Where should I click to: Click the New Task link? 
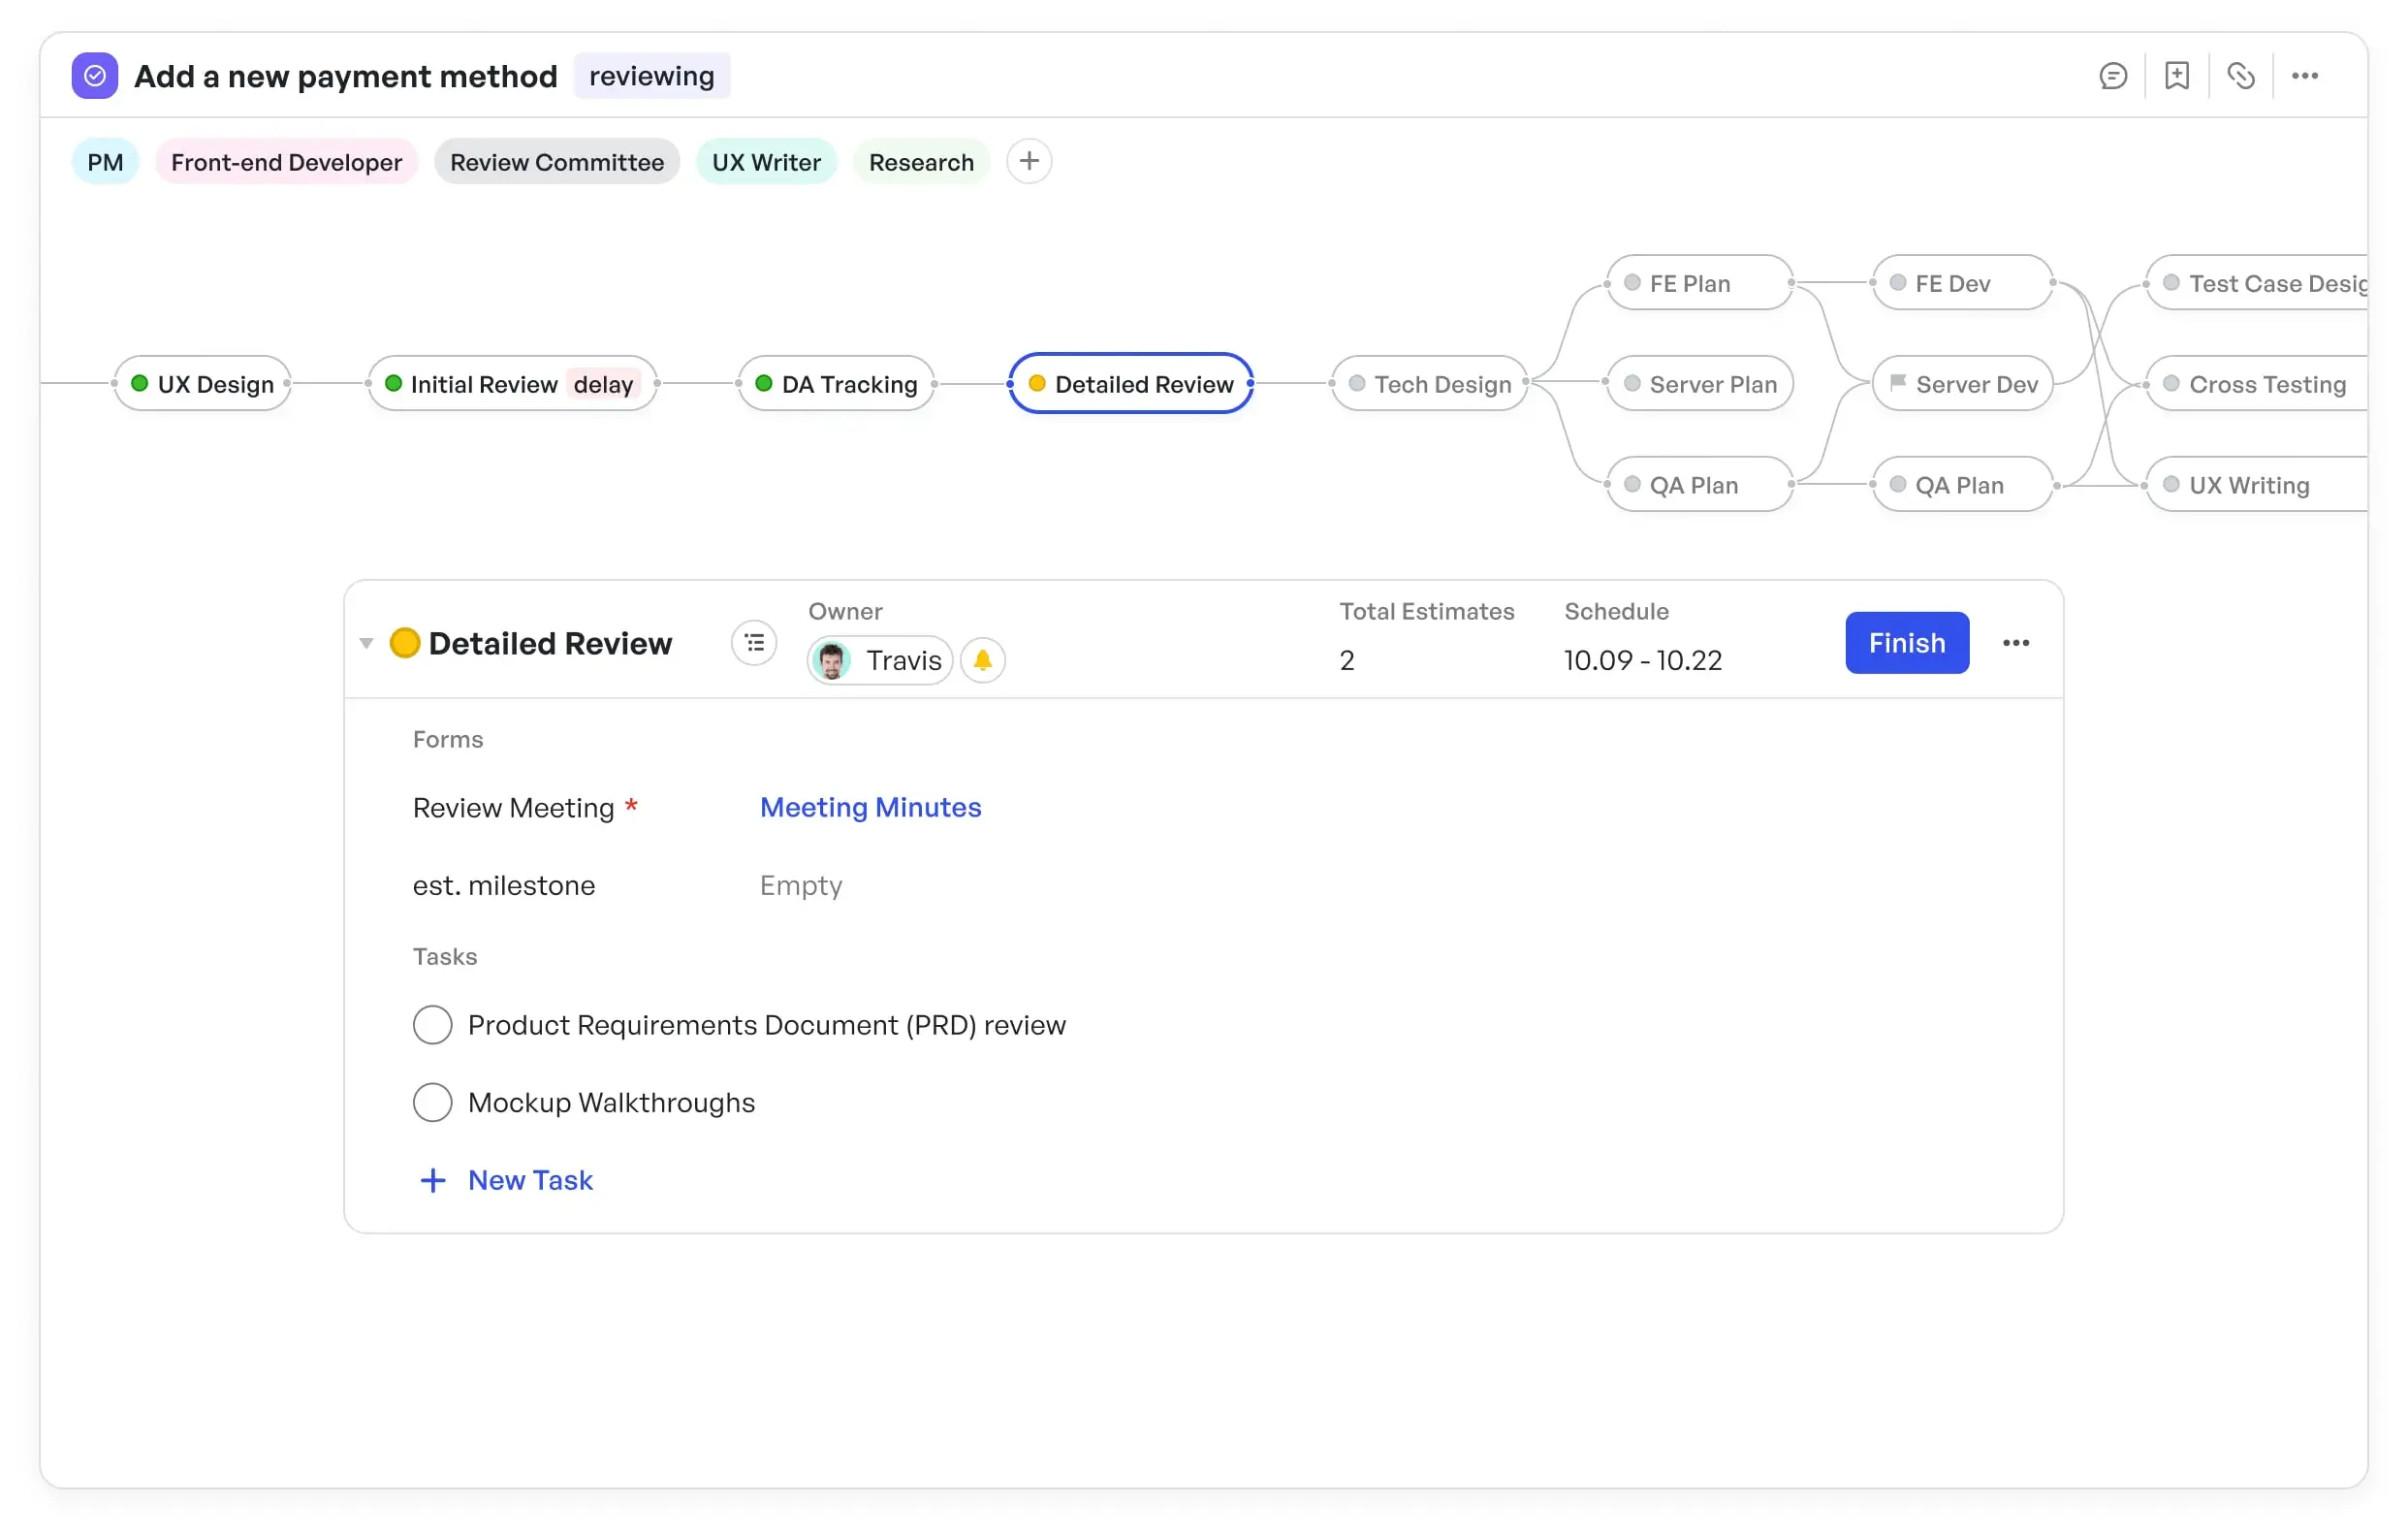coord(529,1180)
